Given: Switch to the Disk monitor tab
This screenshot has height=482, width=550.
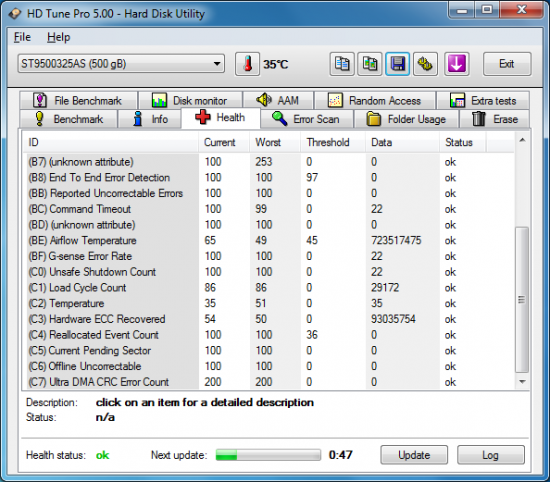Looking at the screenshot, I should [190, 100].
